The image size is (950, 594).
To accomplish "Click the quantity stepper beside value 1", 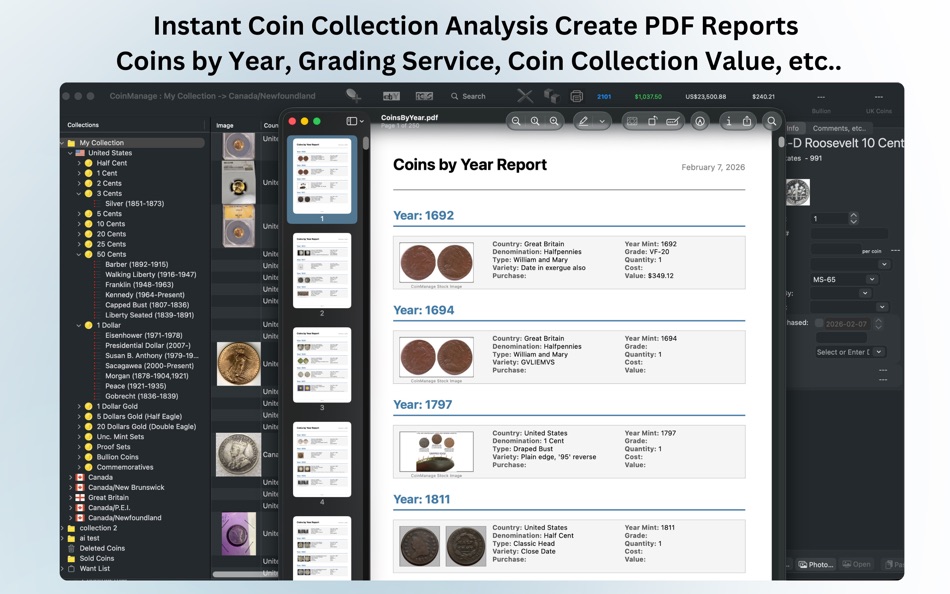I will [854, 218].
